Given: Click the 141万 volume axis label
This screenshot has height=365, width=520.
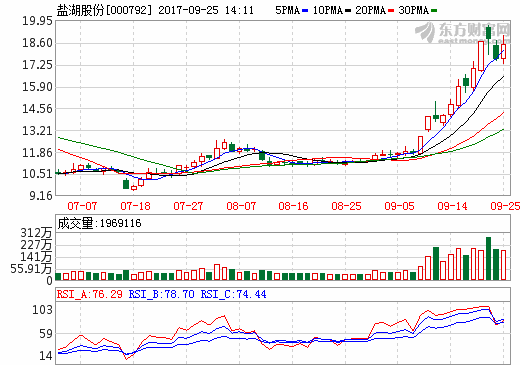Looking at the screenshot, I should point(36,257).
